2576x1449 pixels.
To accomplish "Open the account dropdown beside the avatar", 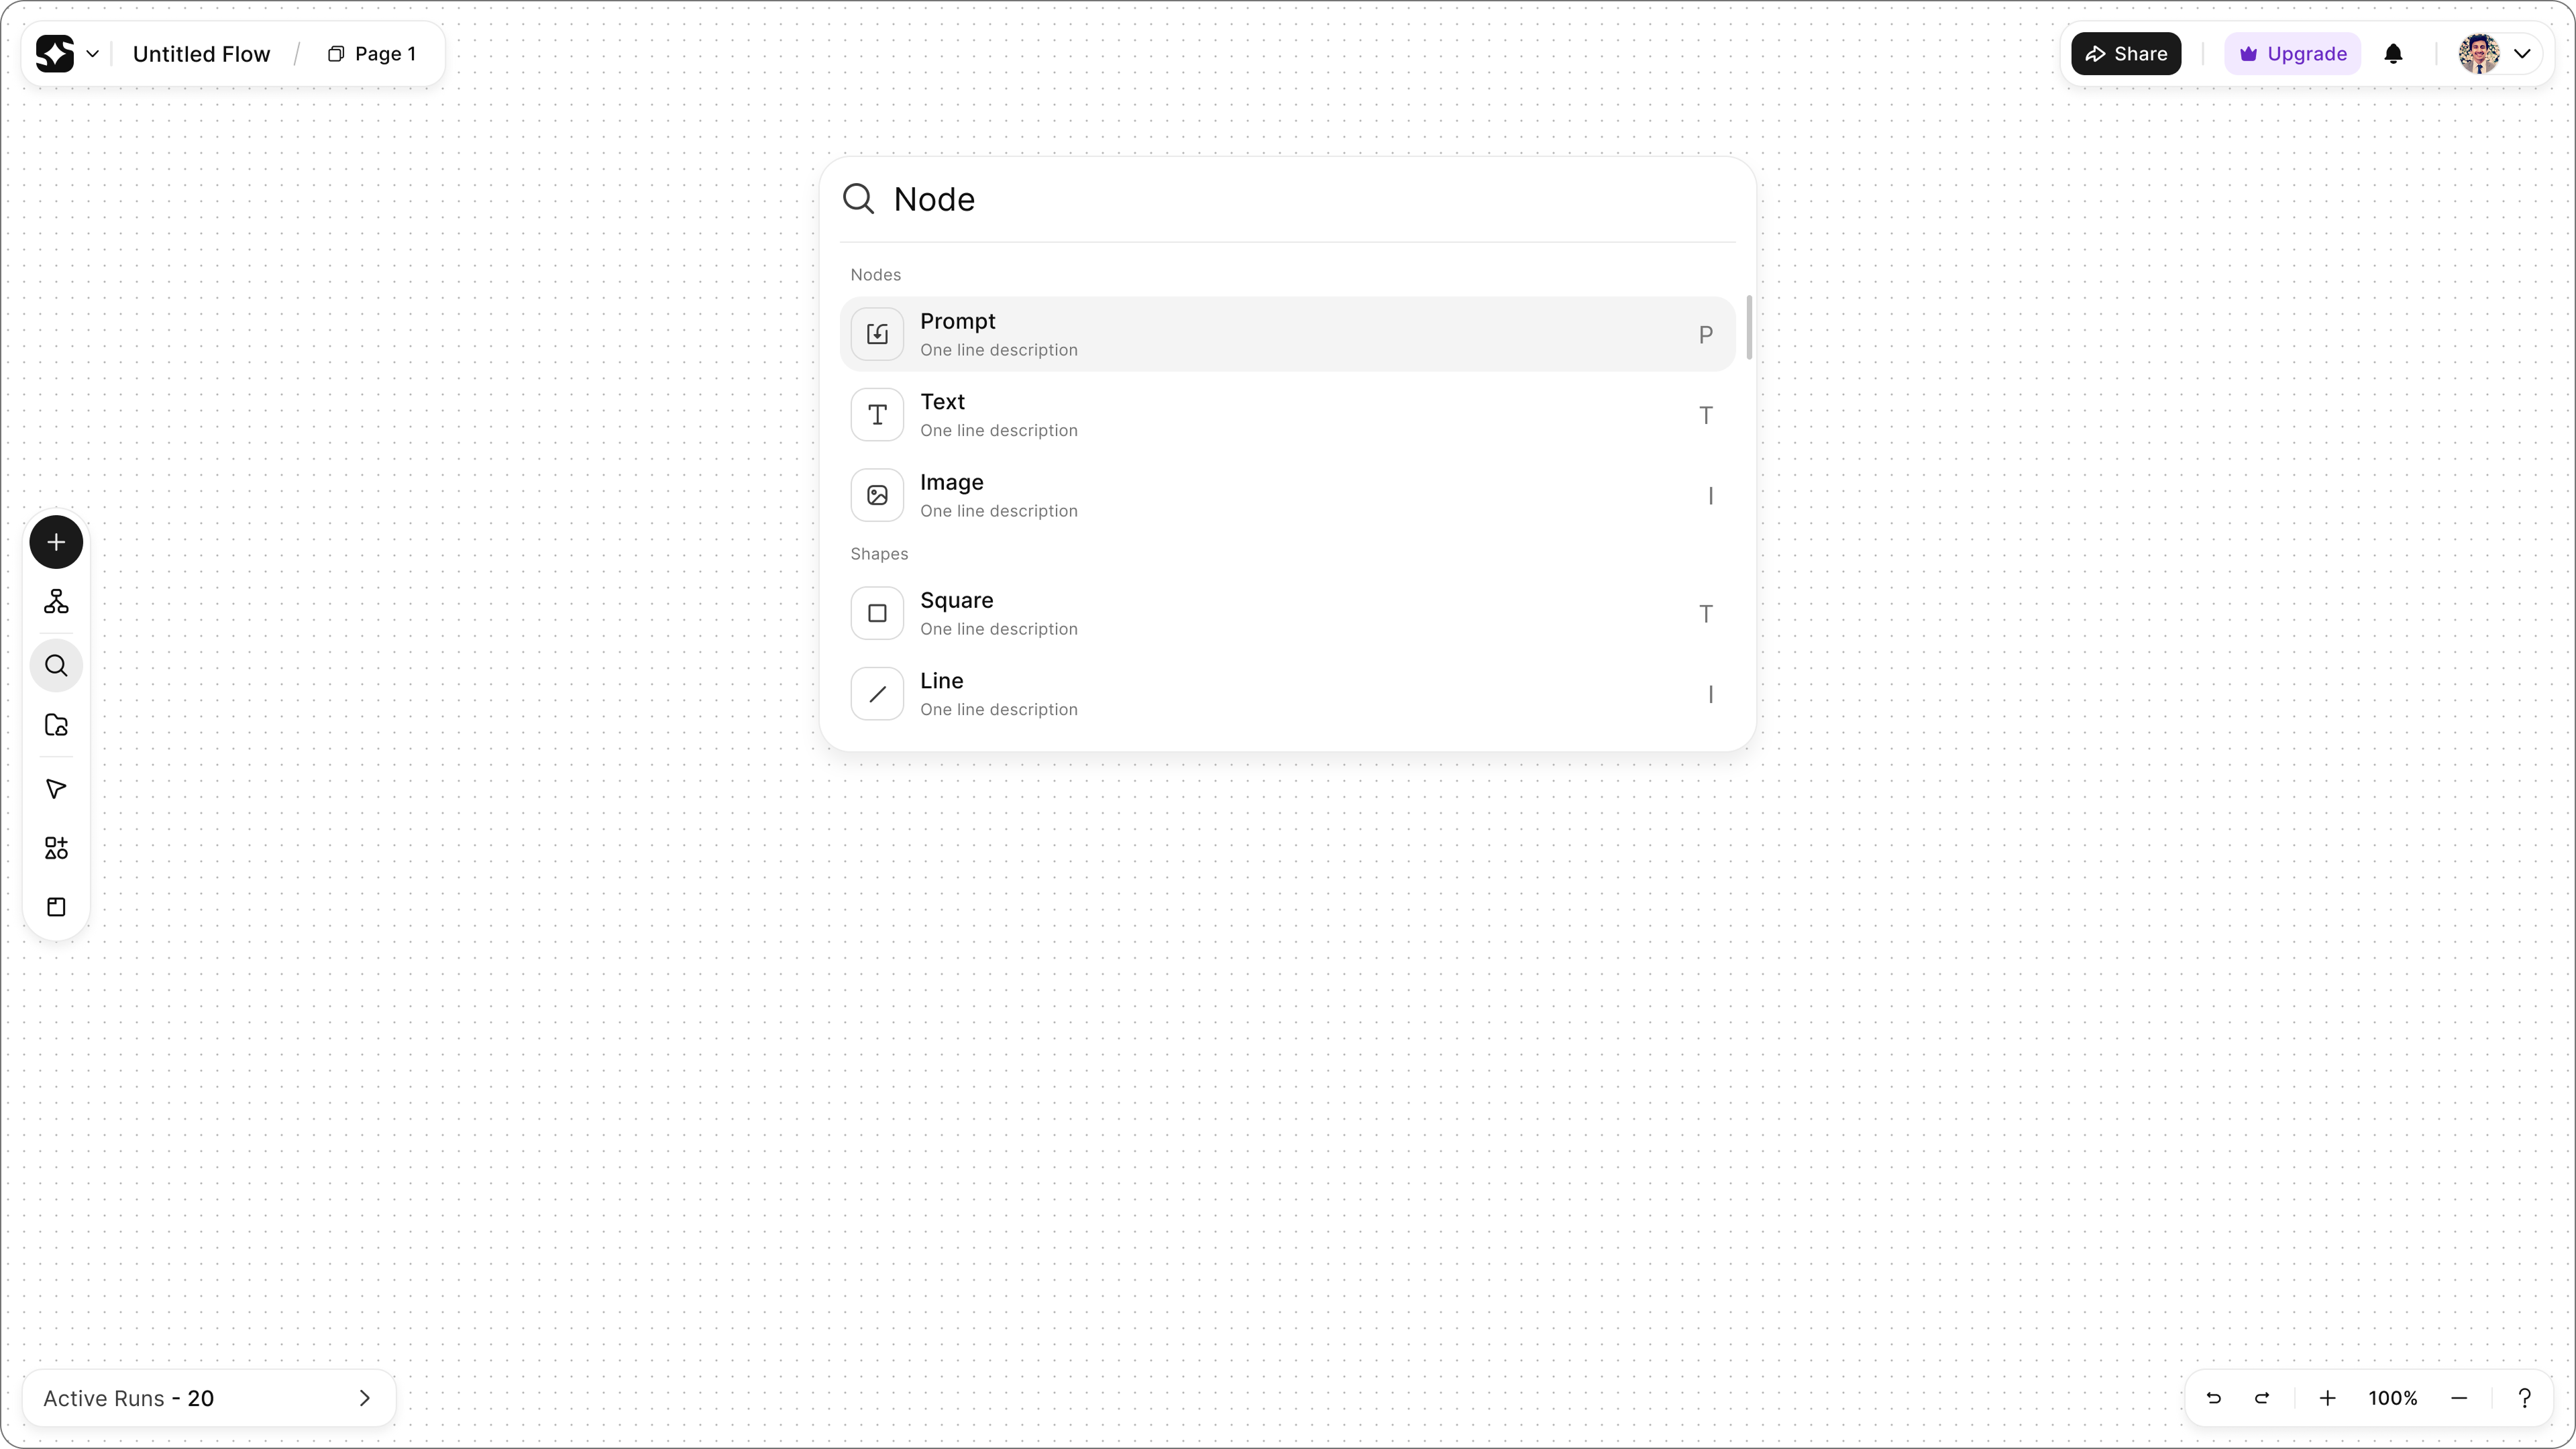I will click(2524, 53).
